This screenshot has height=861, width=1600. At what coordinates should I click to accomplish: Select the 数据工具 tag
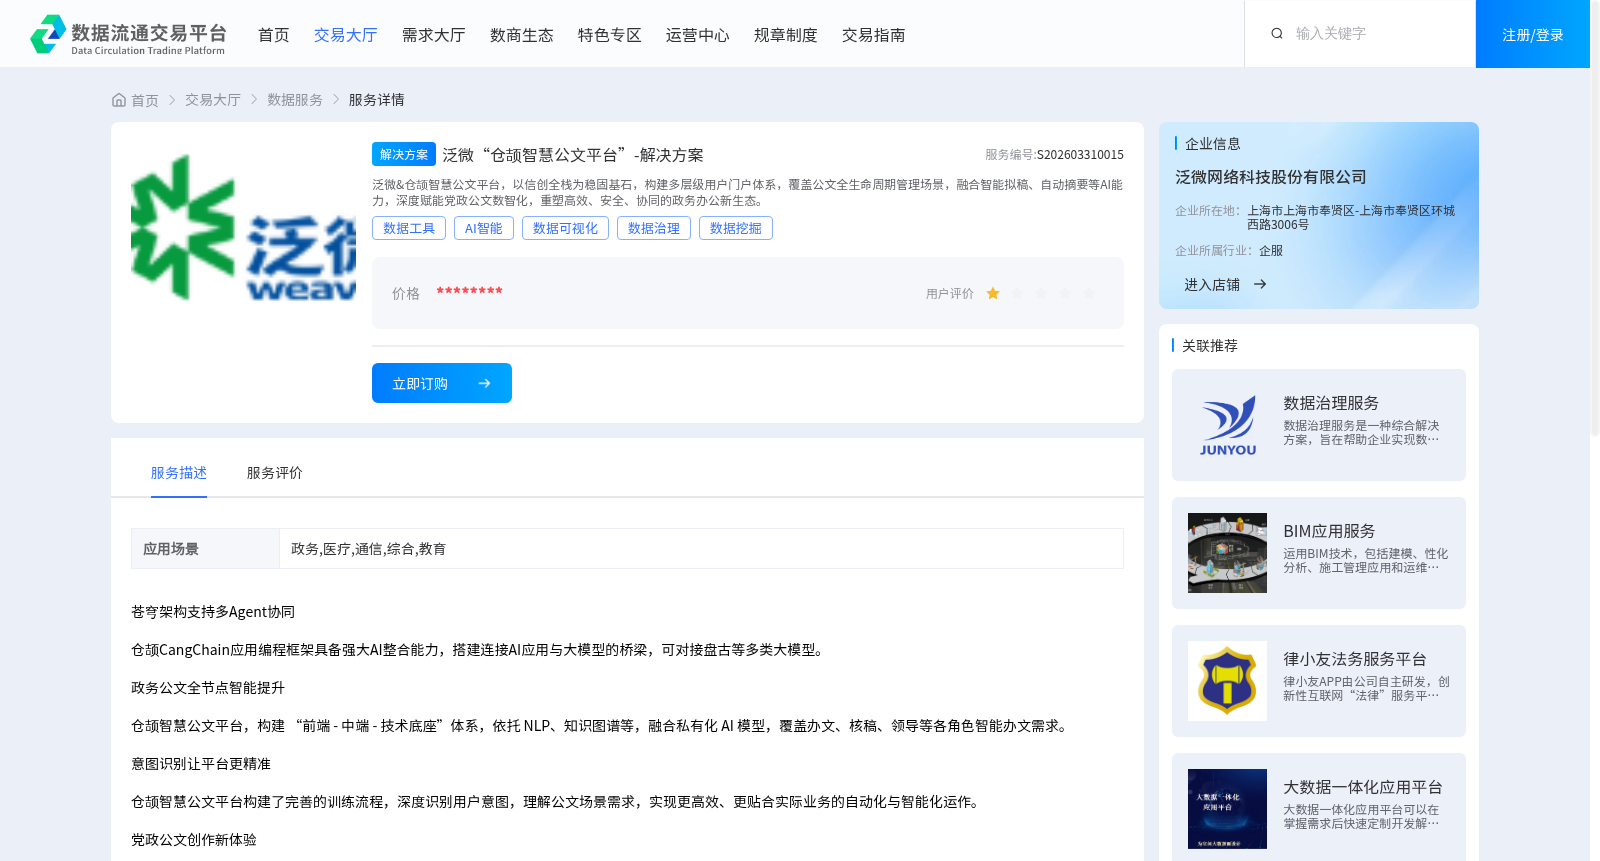coord(409,228)
